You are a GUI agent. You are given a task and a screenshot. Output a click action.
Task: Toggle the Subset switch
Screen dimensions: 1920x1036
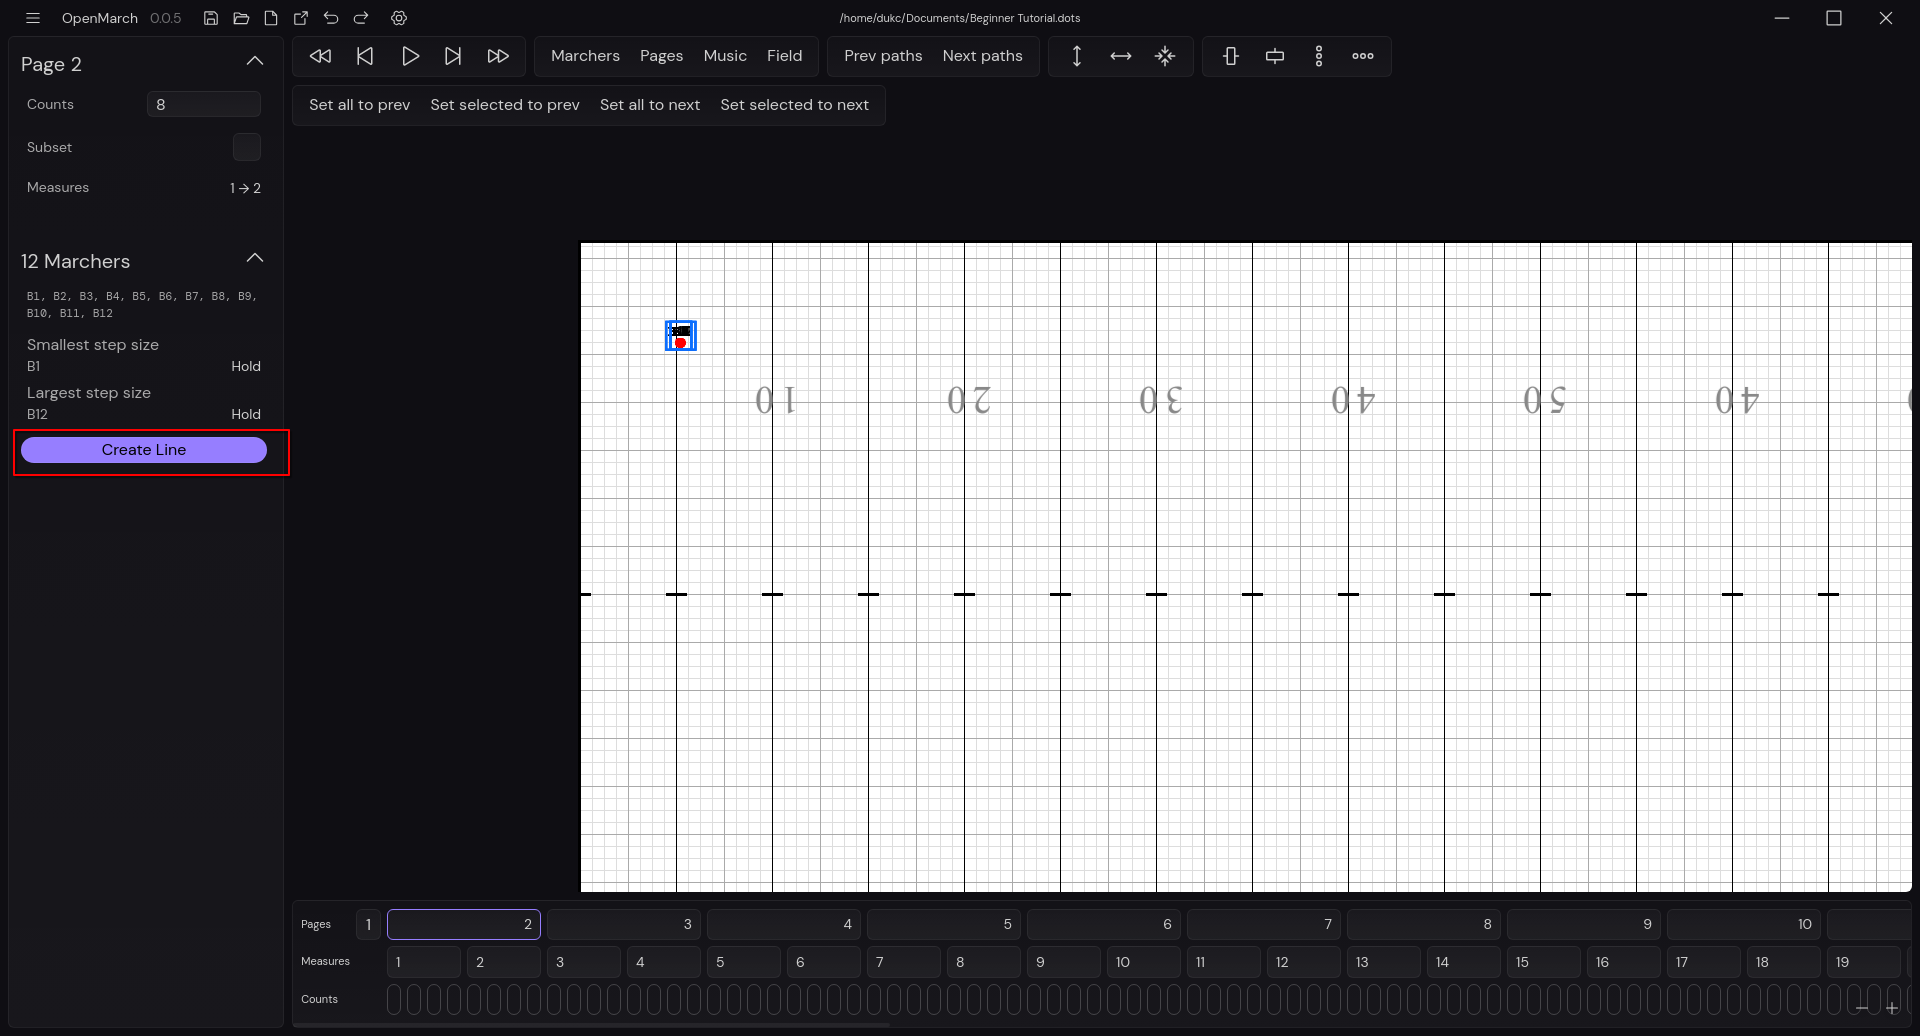click(x=246, y=147)
